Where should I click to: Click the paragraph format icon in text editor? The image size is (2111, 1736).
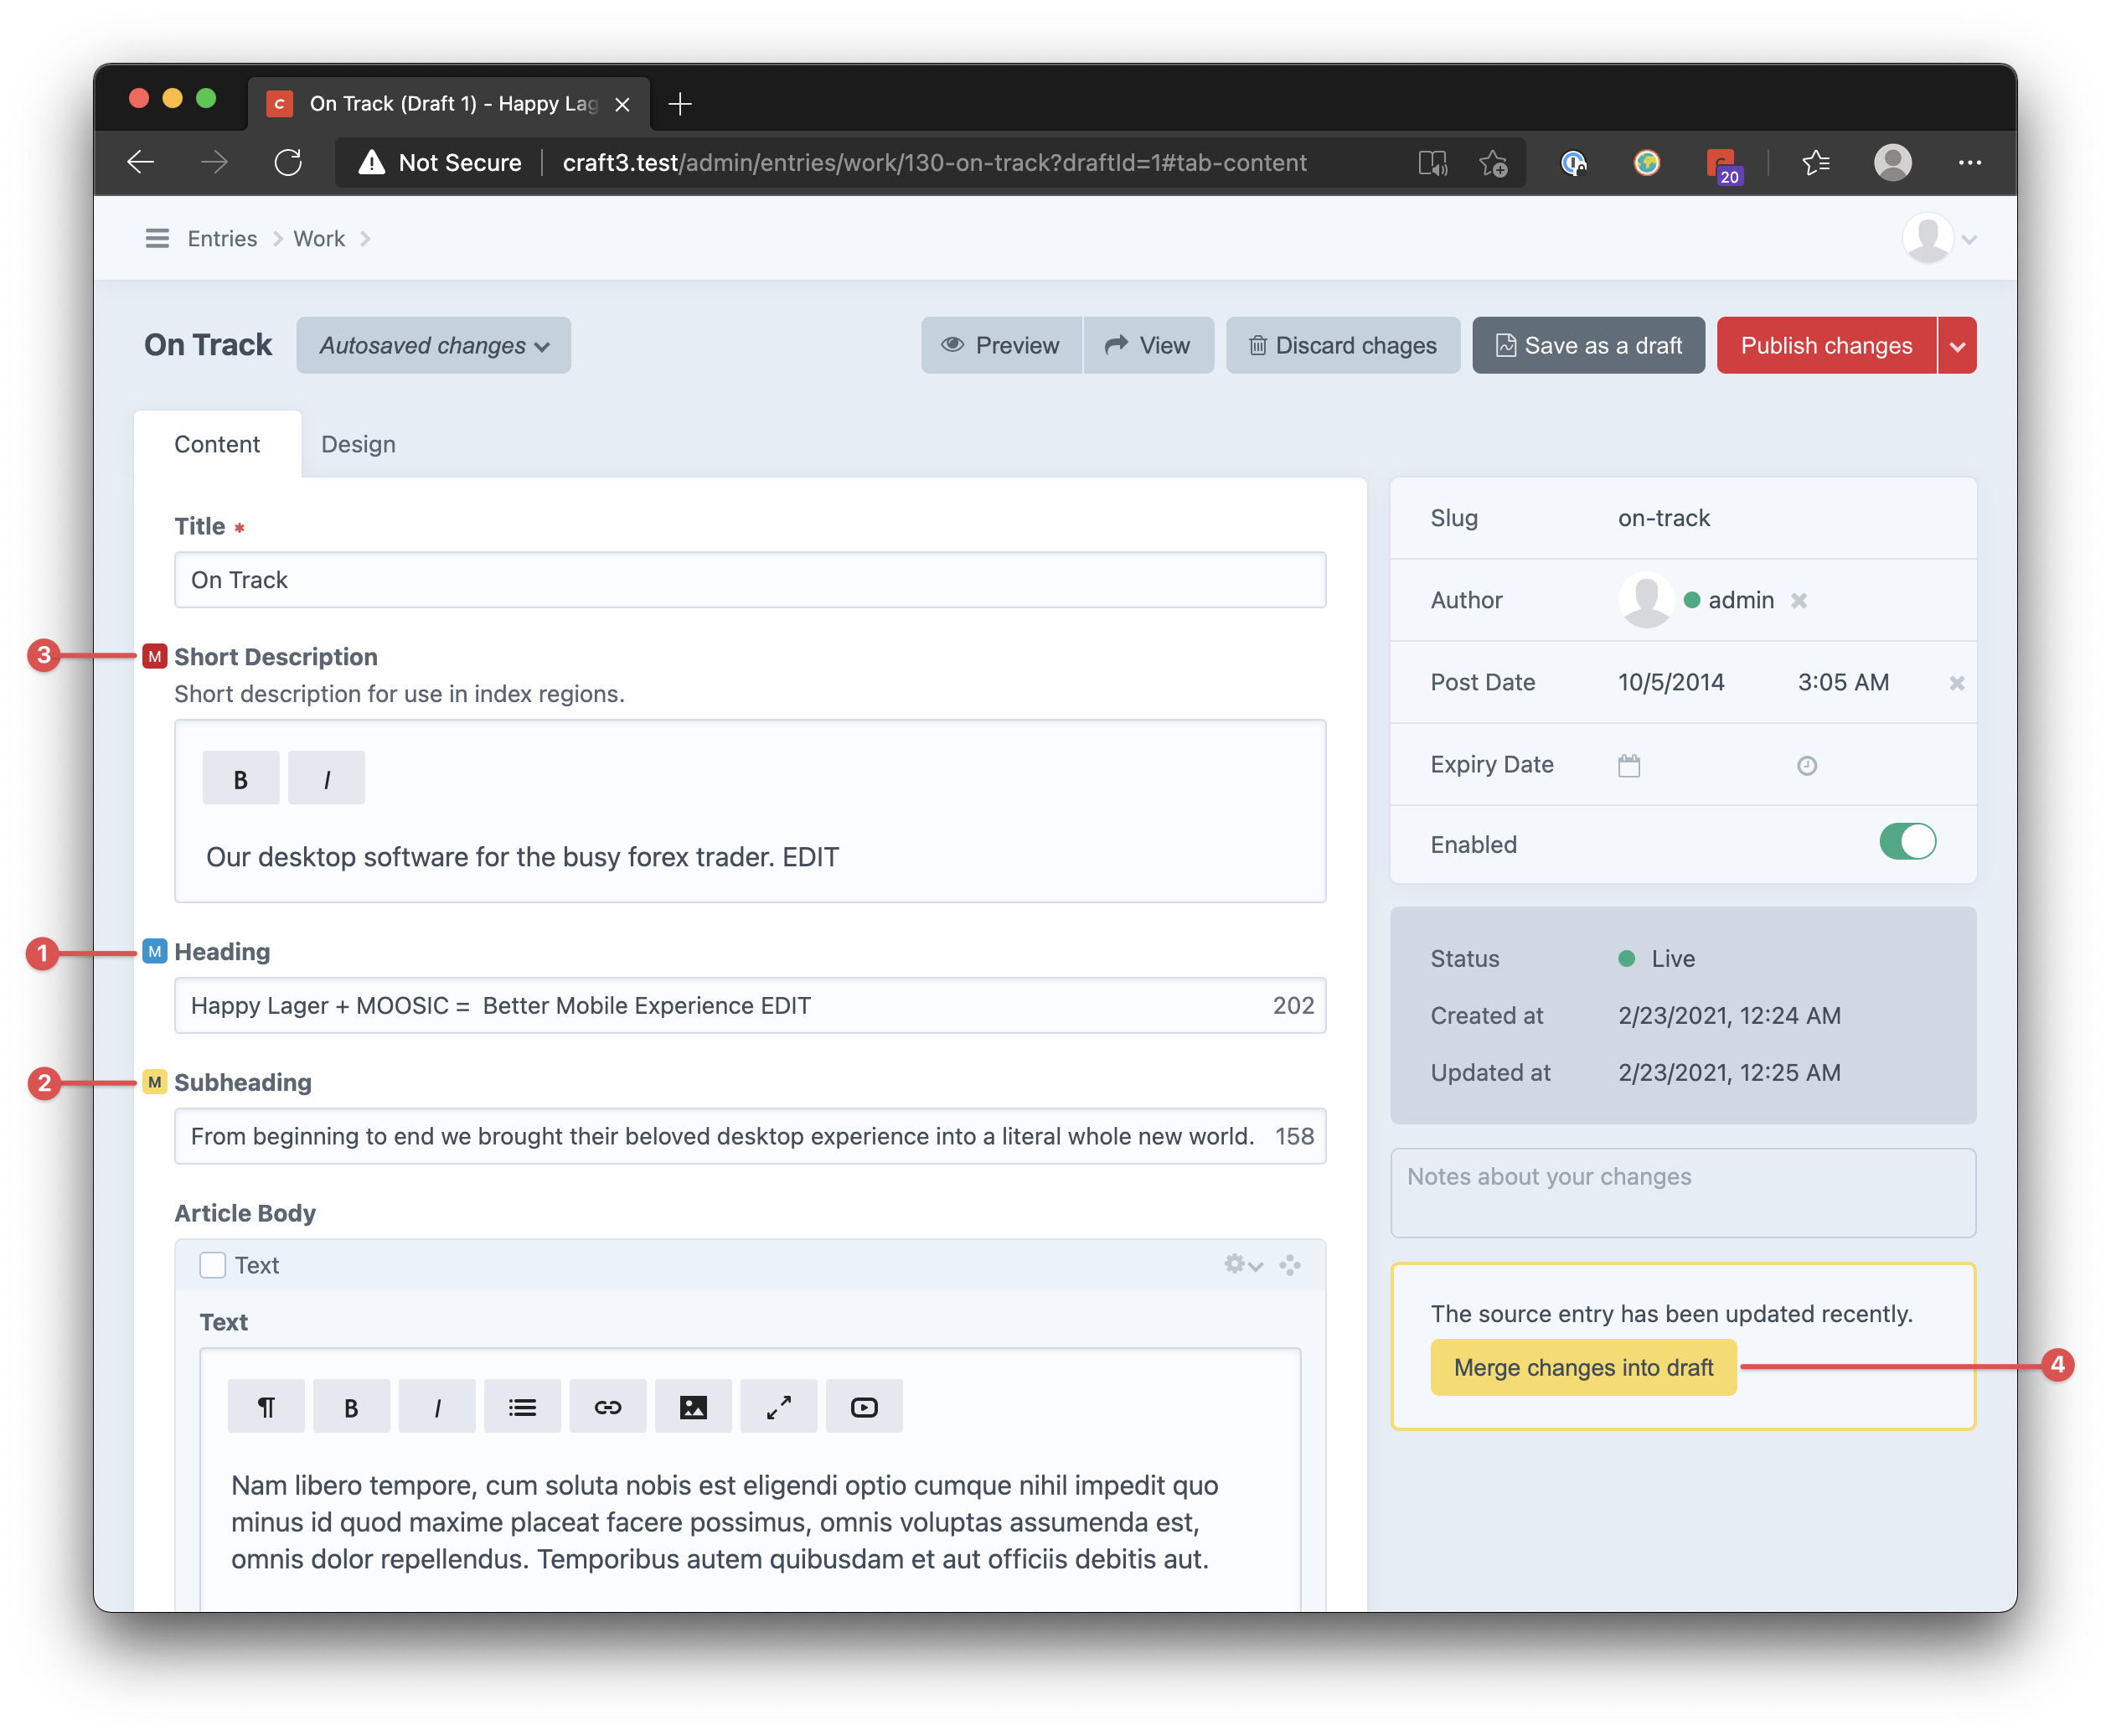pos(266,1407)
